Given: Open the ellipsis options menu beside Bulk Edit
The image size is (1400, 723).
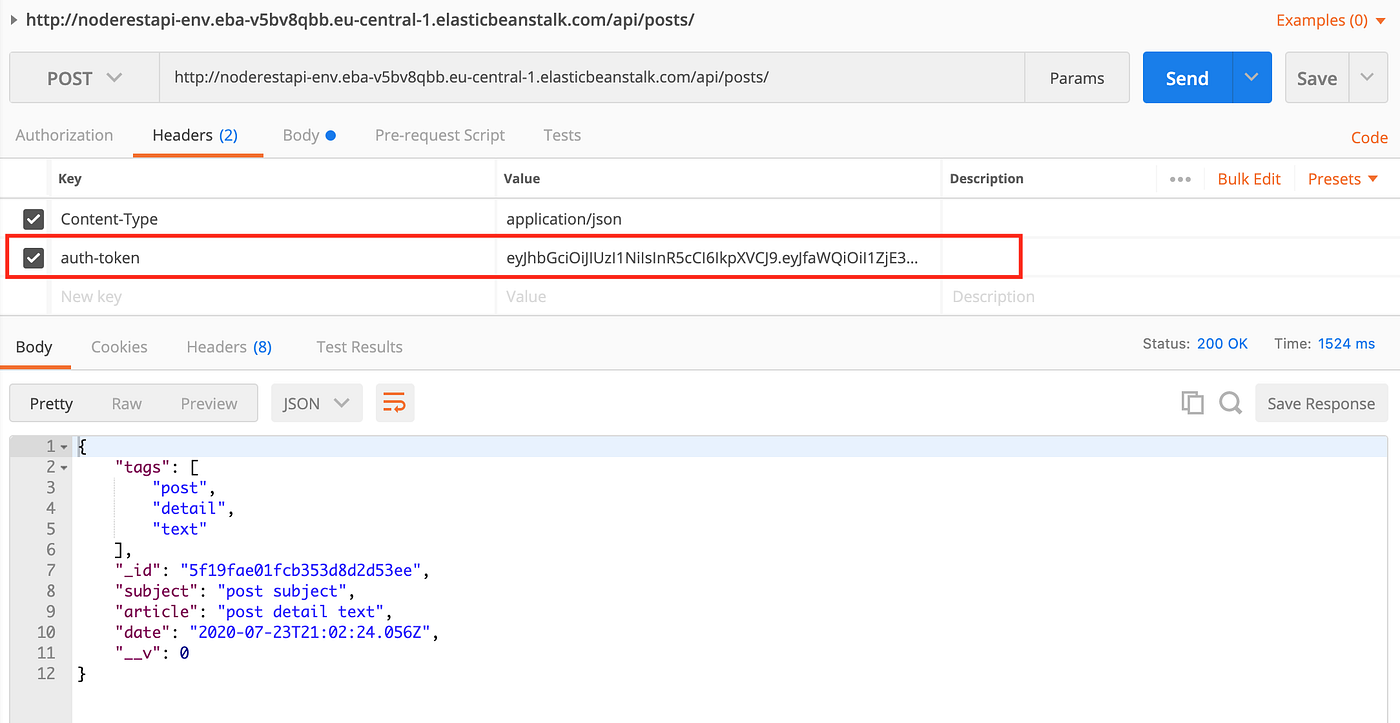Looking at the screenshot, I should pos(1180,178).
